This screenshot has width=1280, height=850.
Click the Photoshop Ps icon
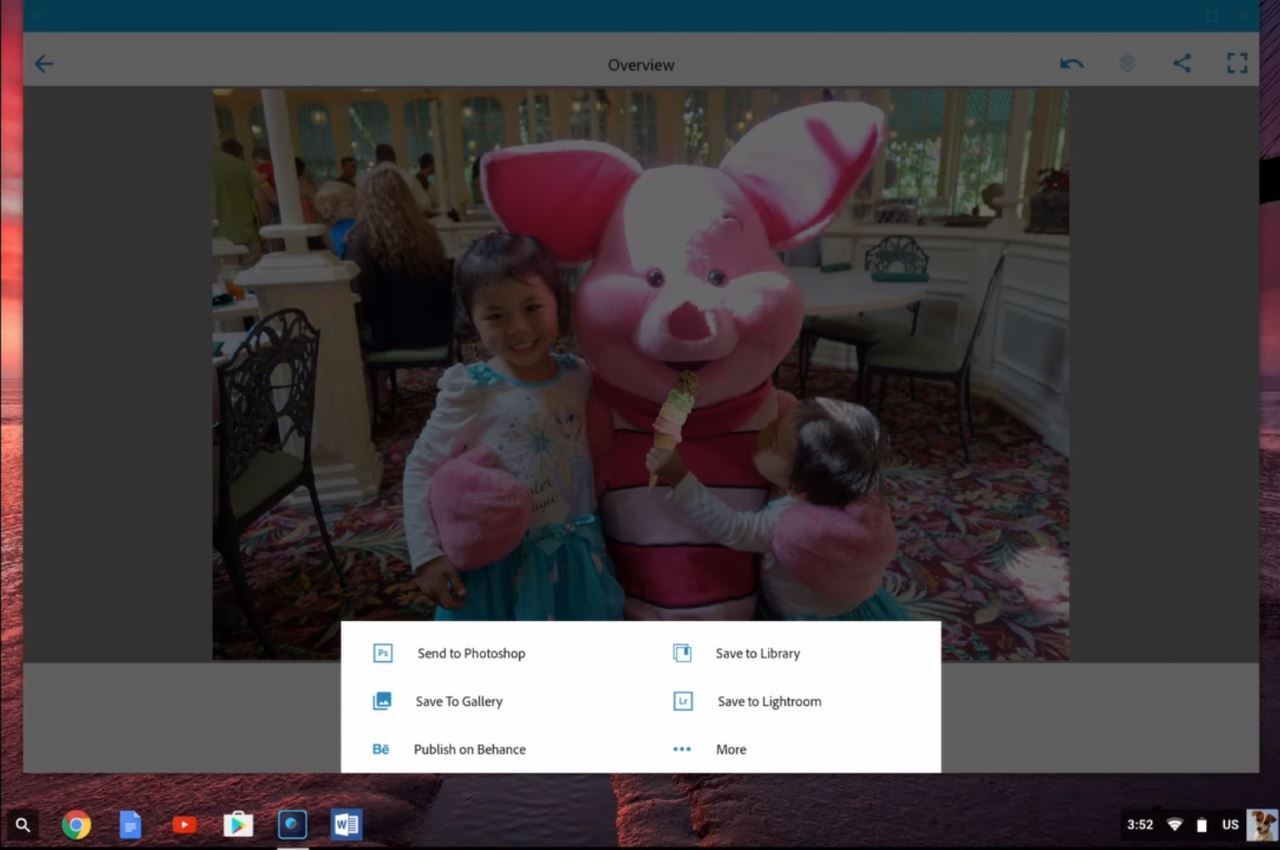pos(382,653)
